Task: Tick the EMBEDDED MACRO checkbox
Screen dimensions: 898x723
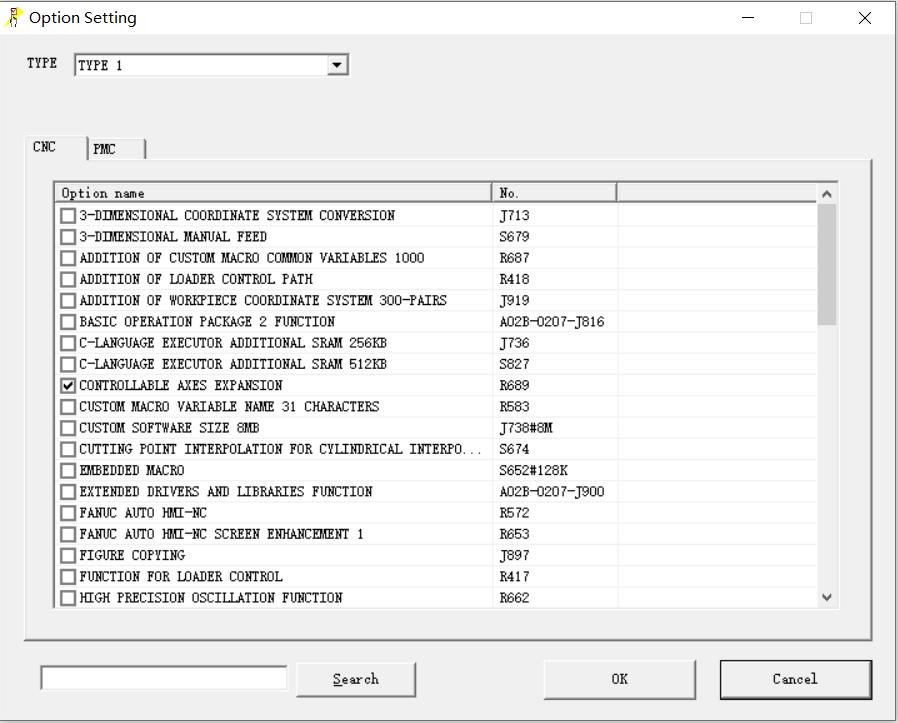Action: point(68,471)
